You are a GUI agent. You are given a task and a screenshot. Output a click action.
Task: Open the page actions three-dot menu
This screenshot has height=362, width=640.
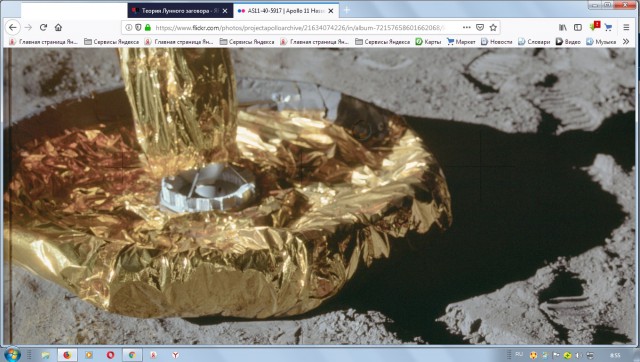[x=467, y=27]
